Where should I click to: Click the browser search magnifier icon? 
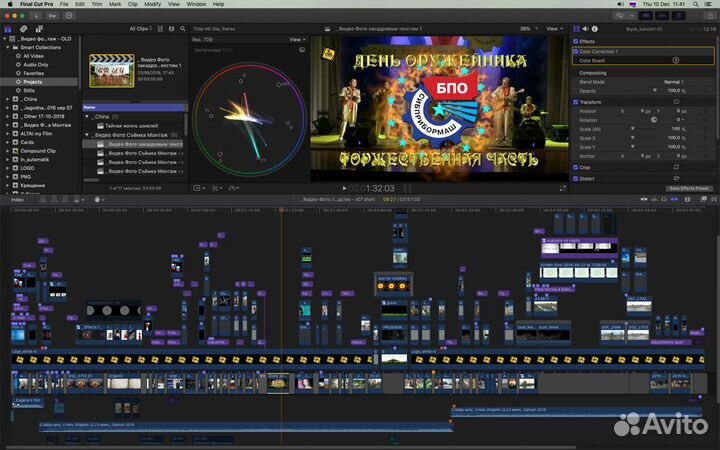180,28
